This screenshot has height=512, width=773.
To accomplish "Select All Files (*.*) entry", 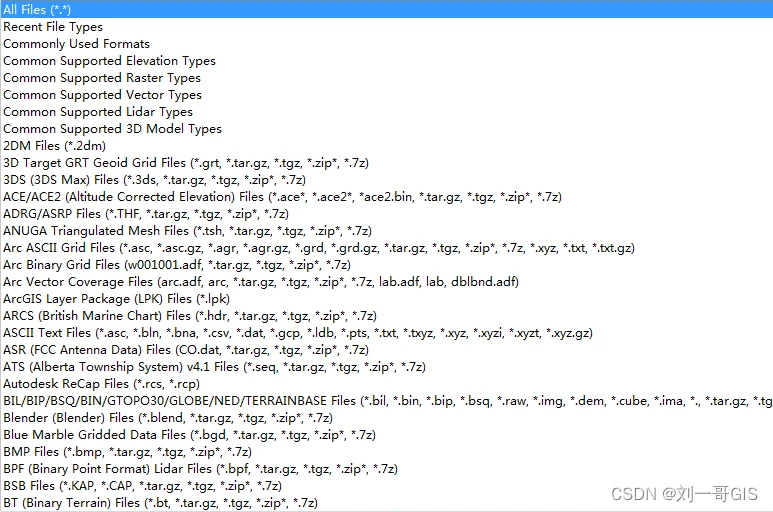I will (386, 9).
